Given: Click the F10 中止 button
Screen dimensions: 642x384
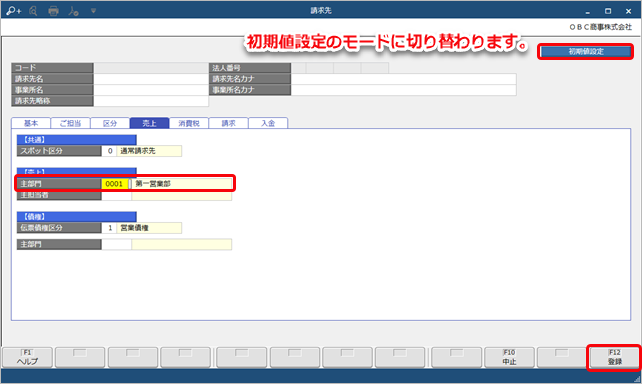Looking at the screenshot, I should click(509, 357).
